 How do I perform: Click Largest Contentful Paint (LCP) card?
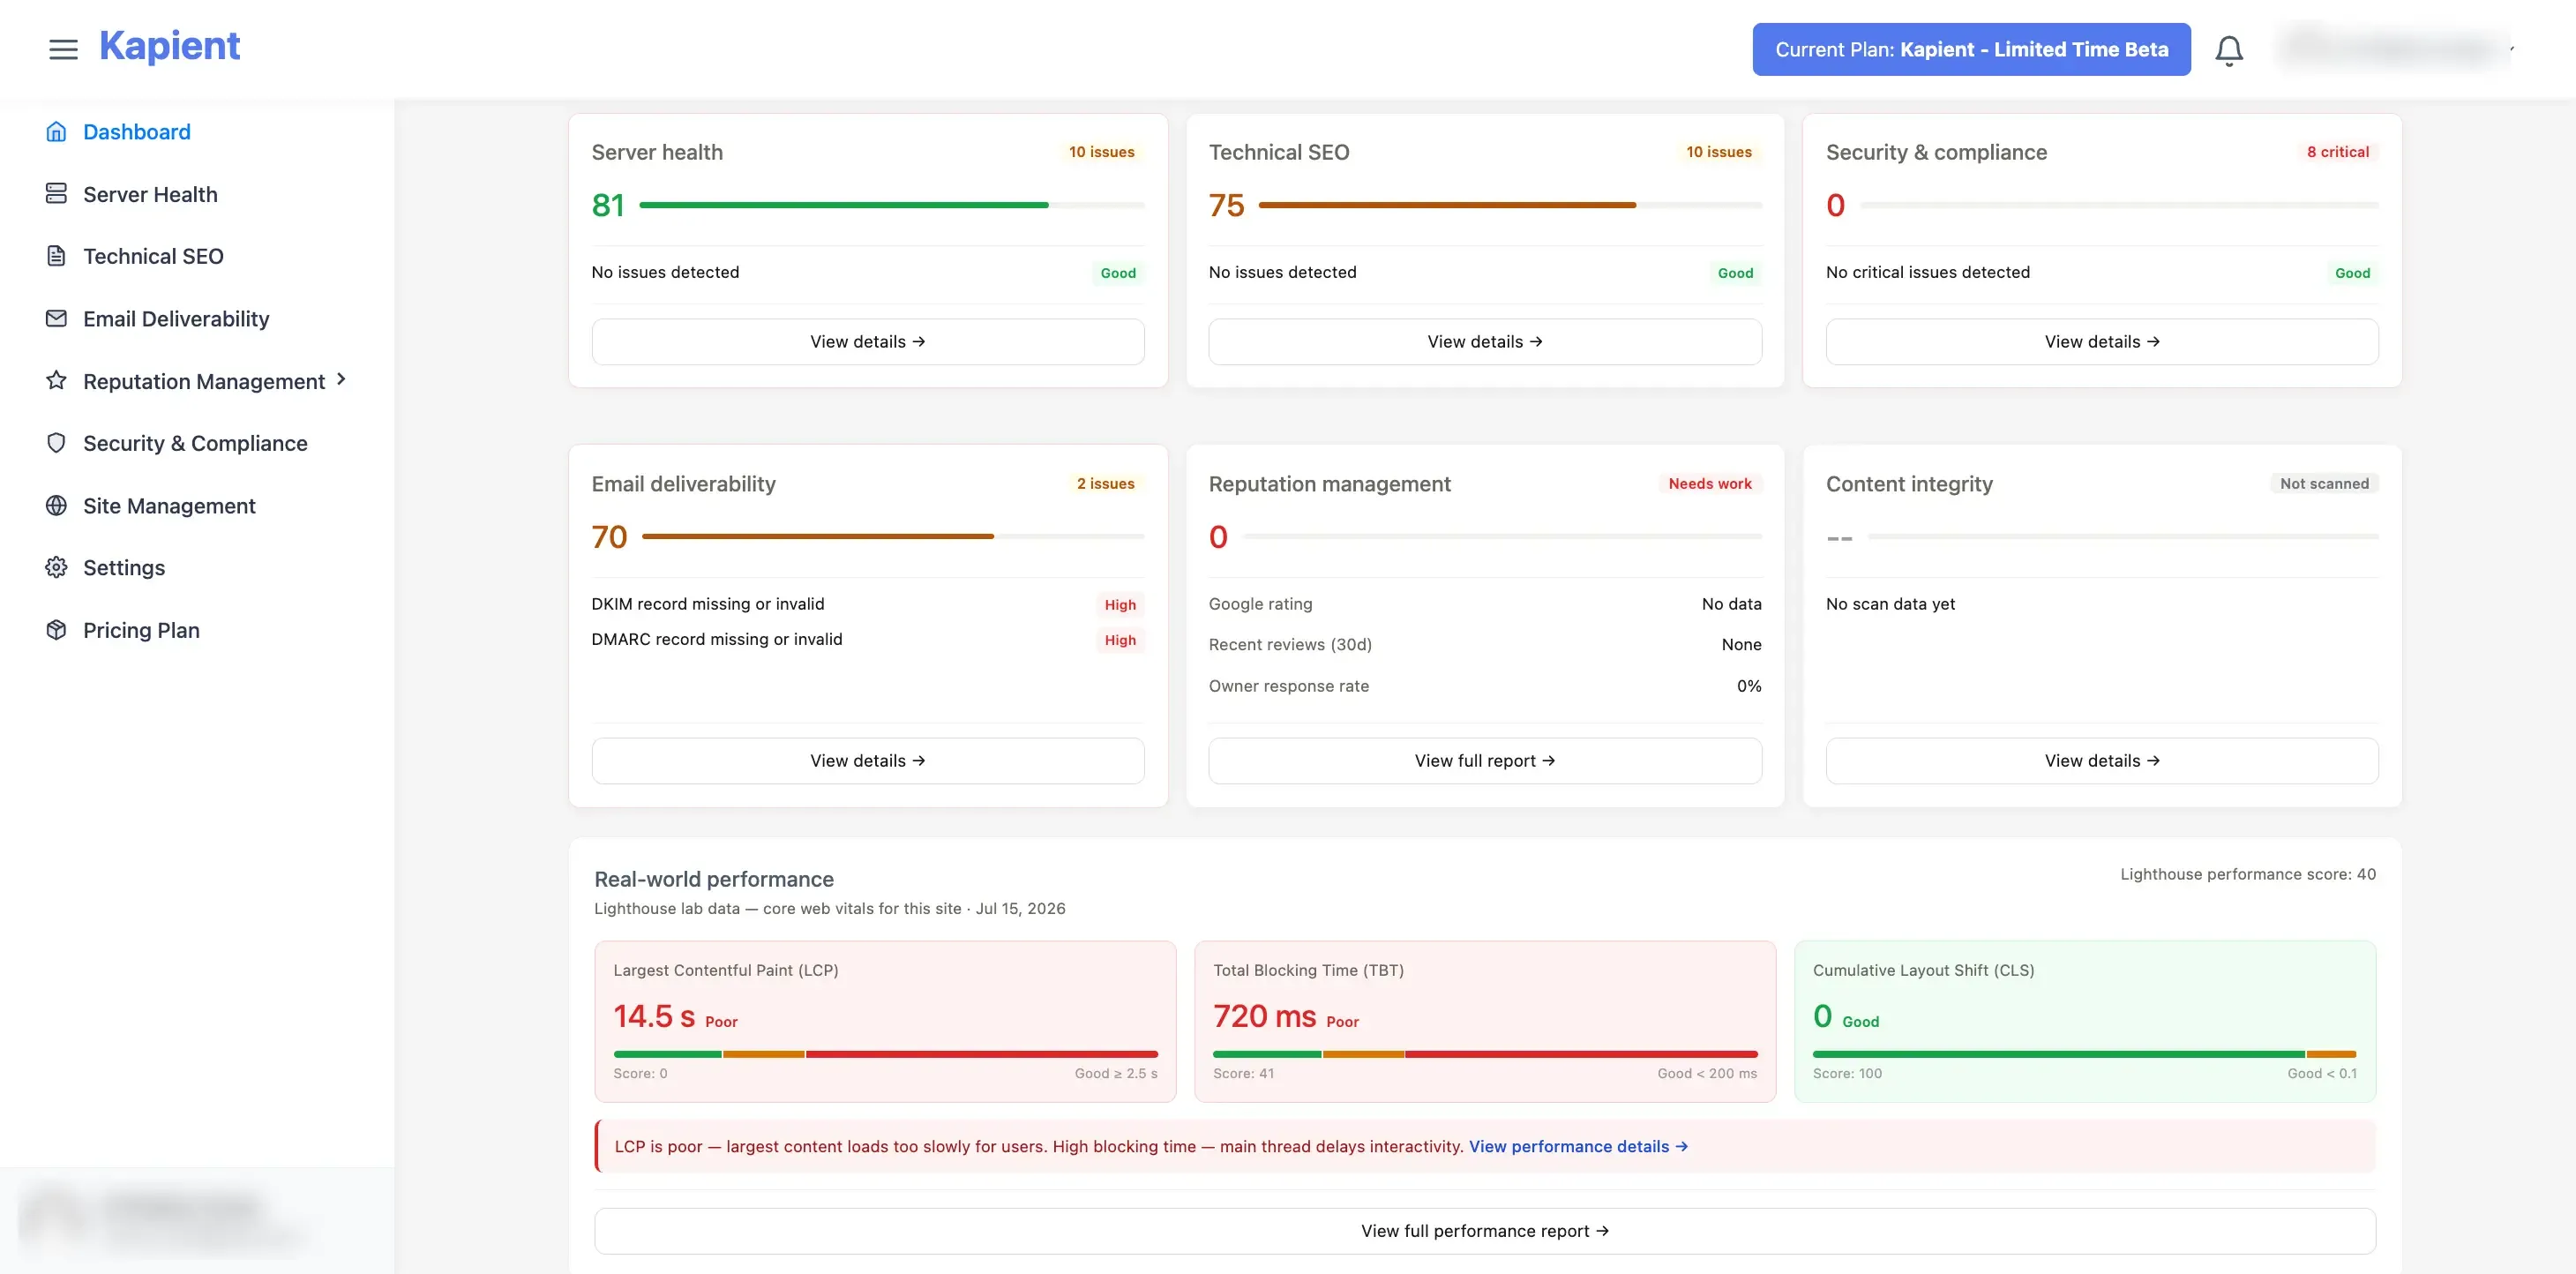click(885, 1021)
